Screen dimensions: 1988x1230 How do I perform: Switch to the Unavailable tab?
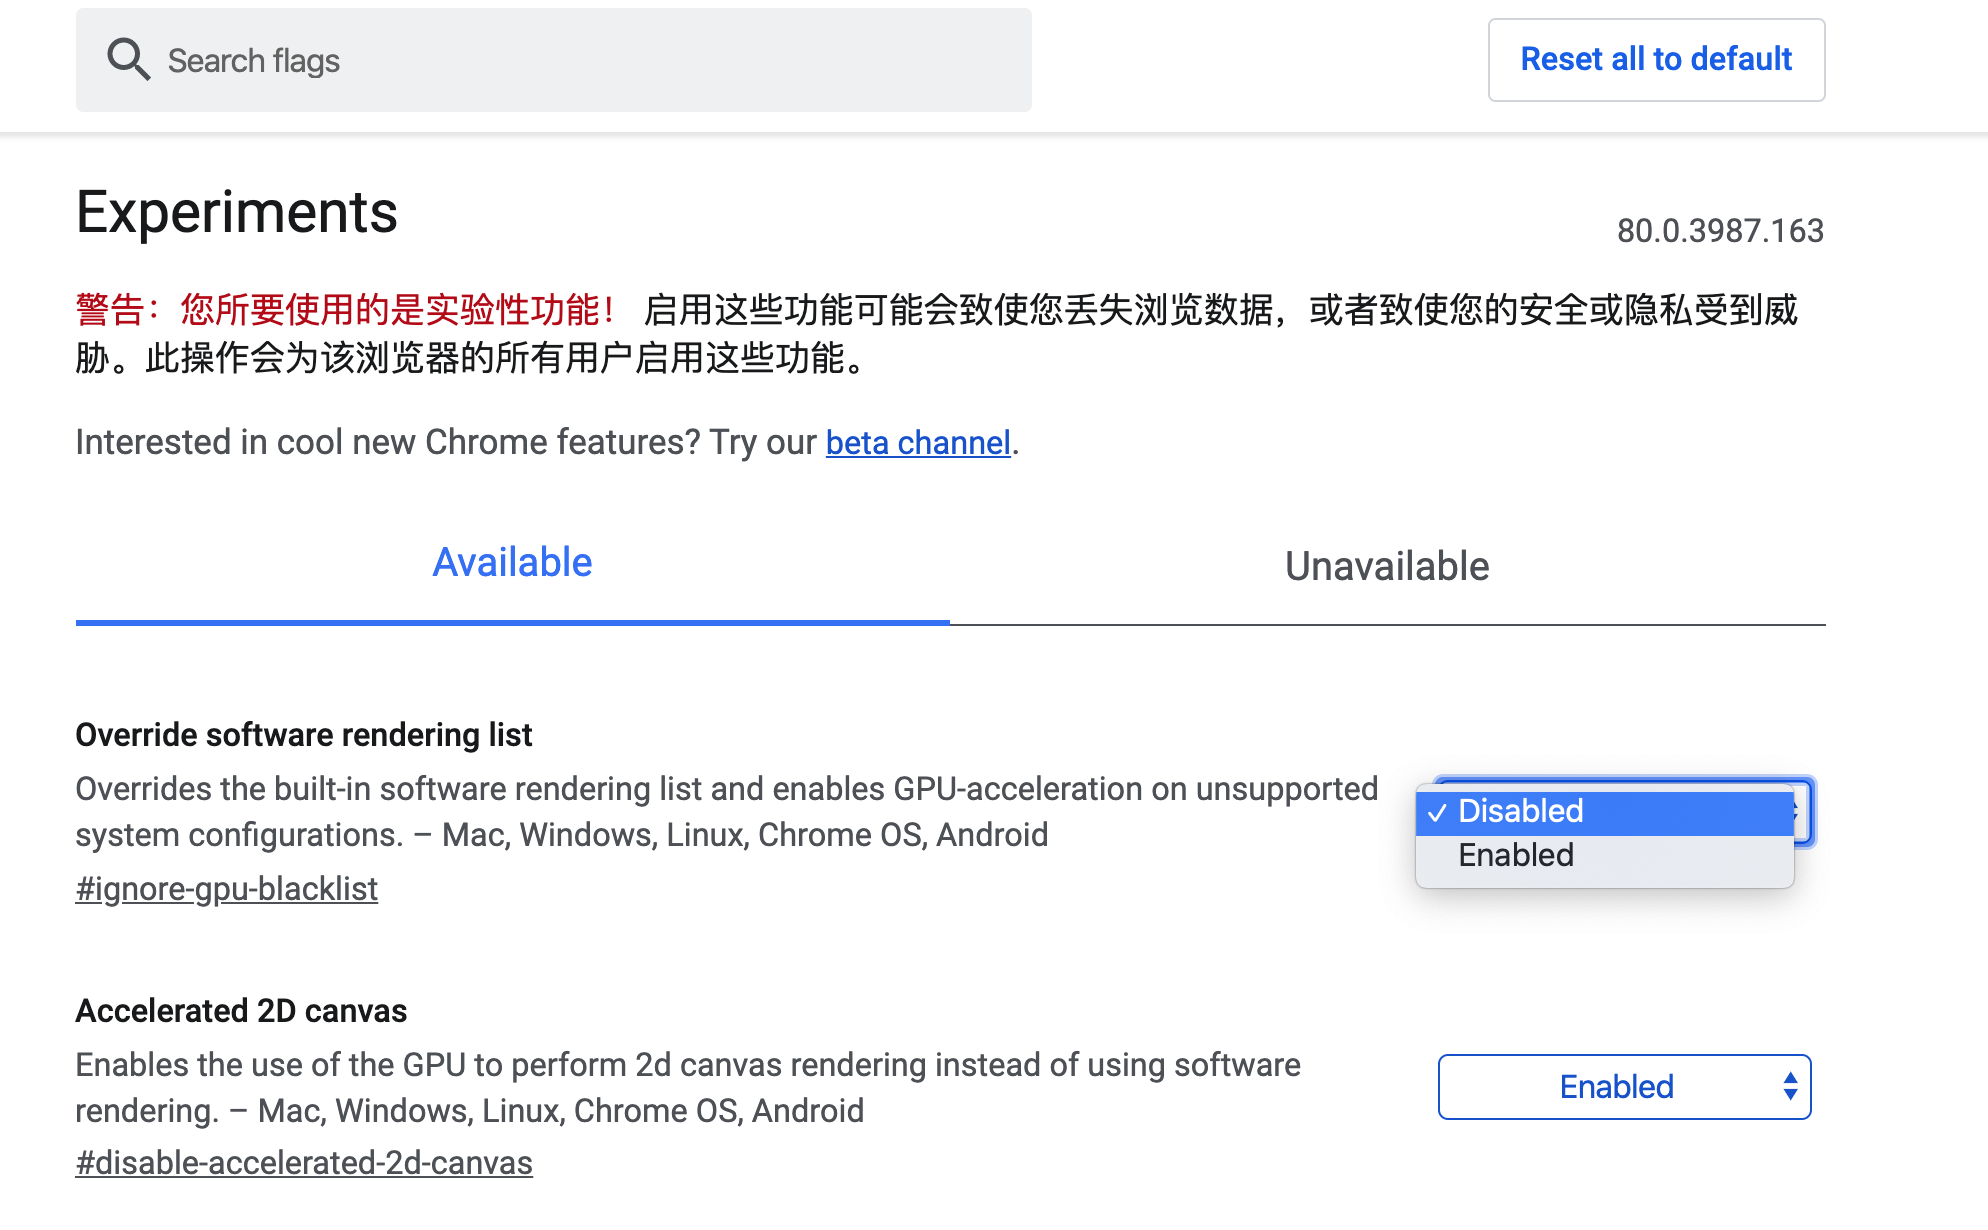[1385, 566]
